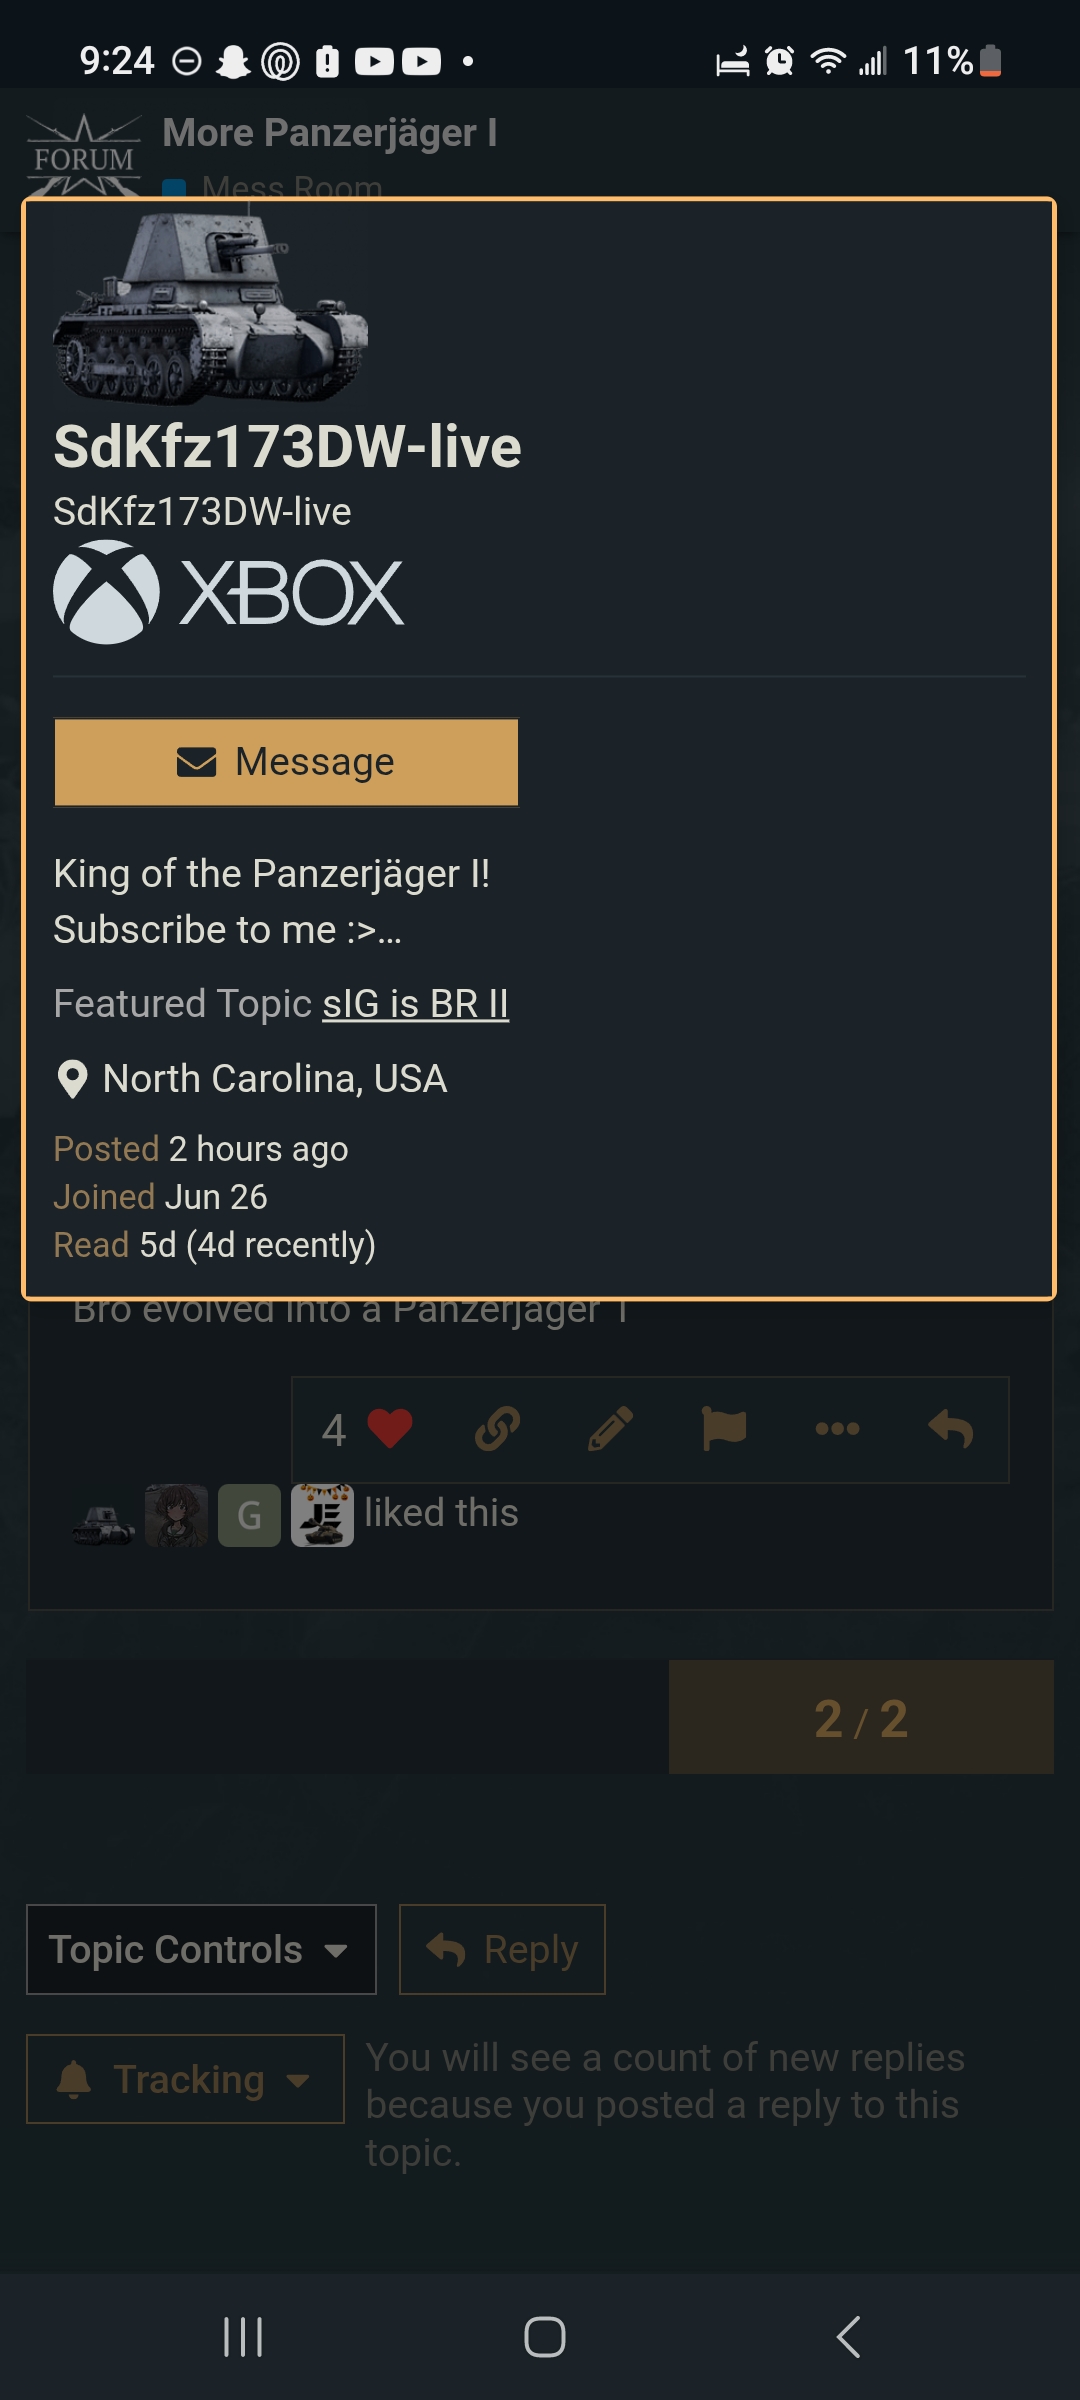Expand the Topic Controls dropdown

[201, 1949]
